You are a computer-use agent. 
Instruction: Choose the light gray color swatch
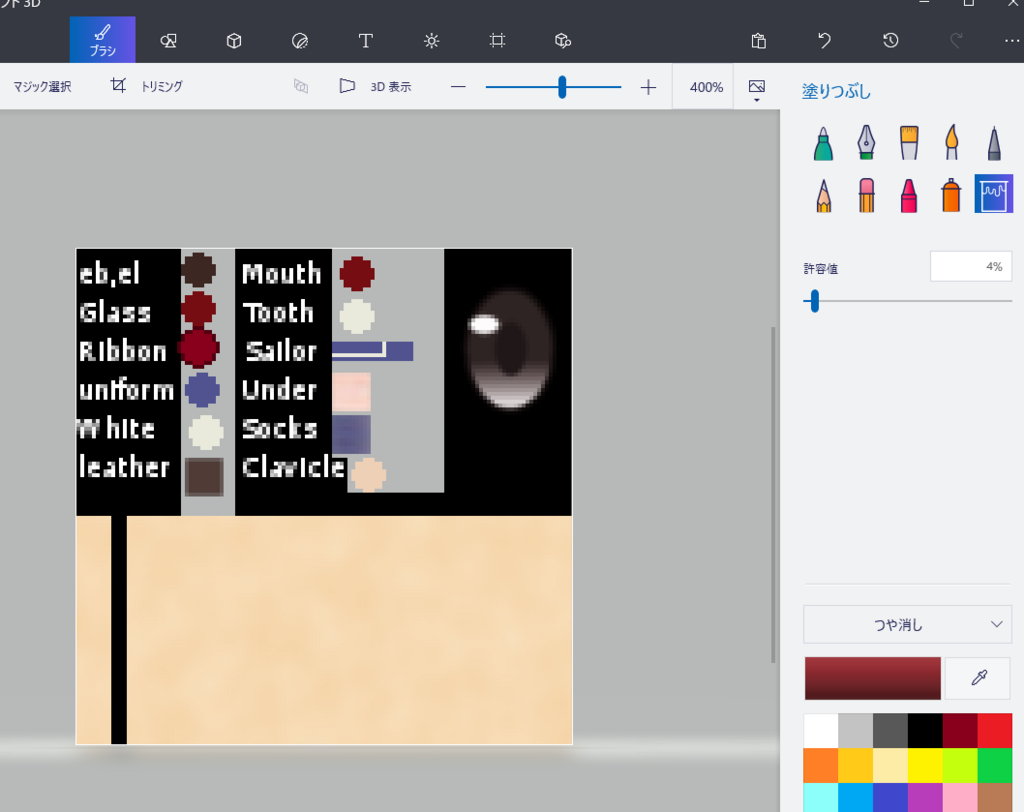point(856,730)
